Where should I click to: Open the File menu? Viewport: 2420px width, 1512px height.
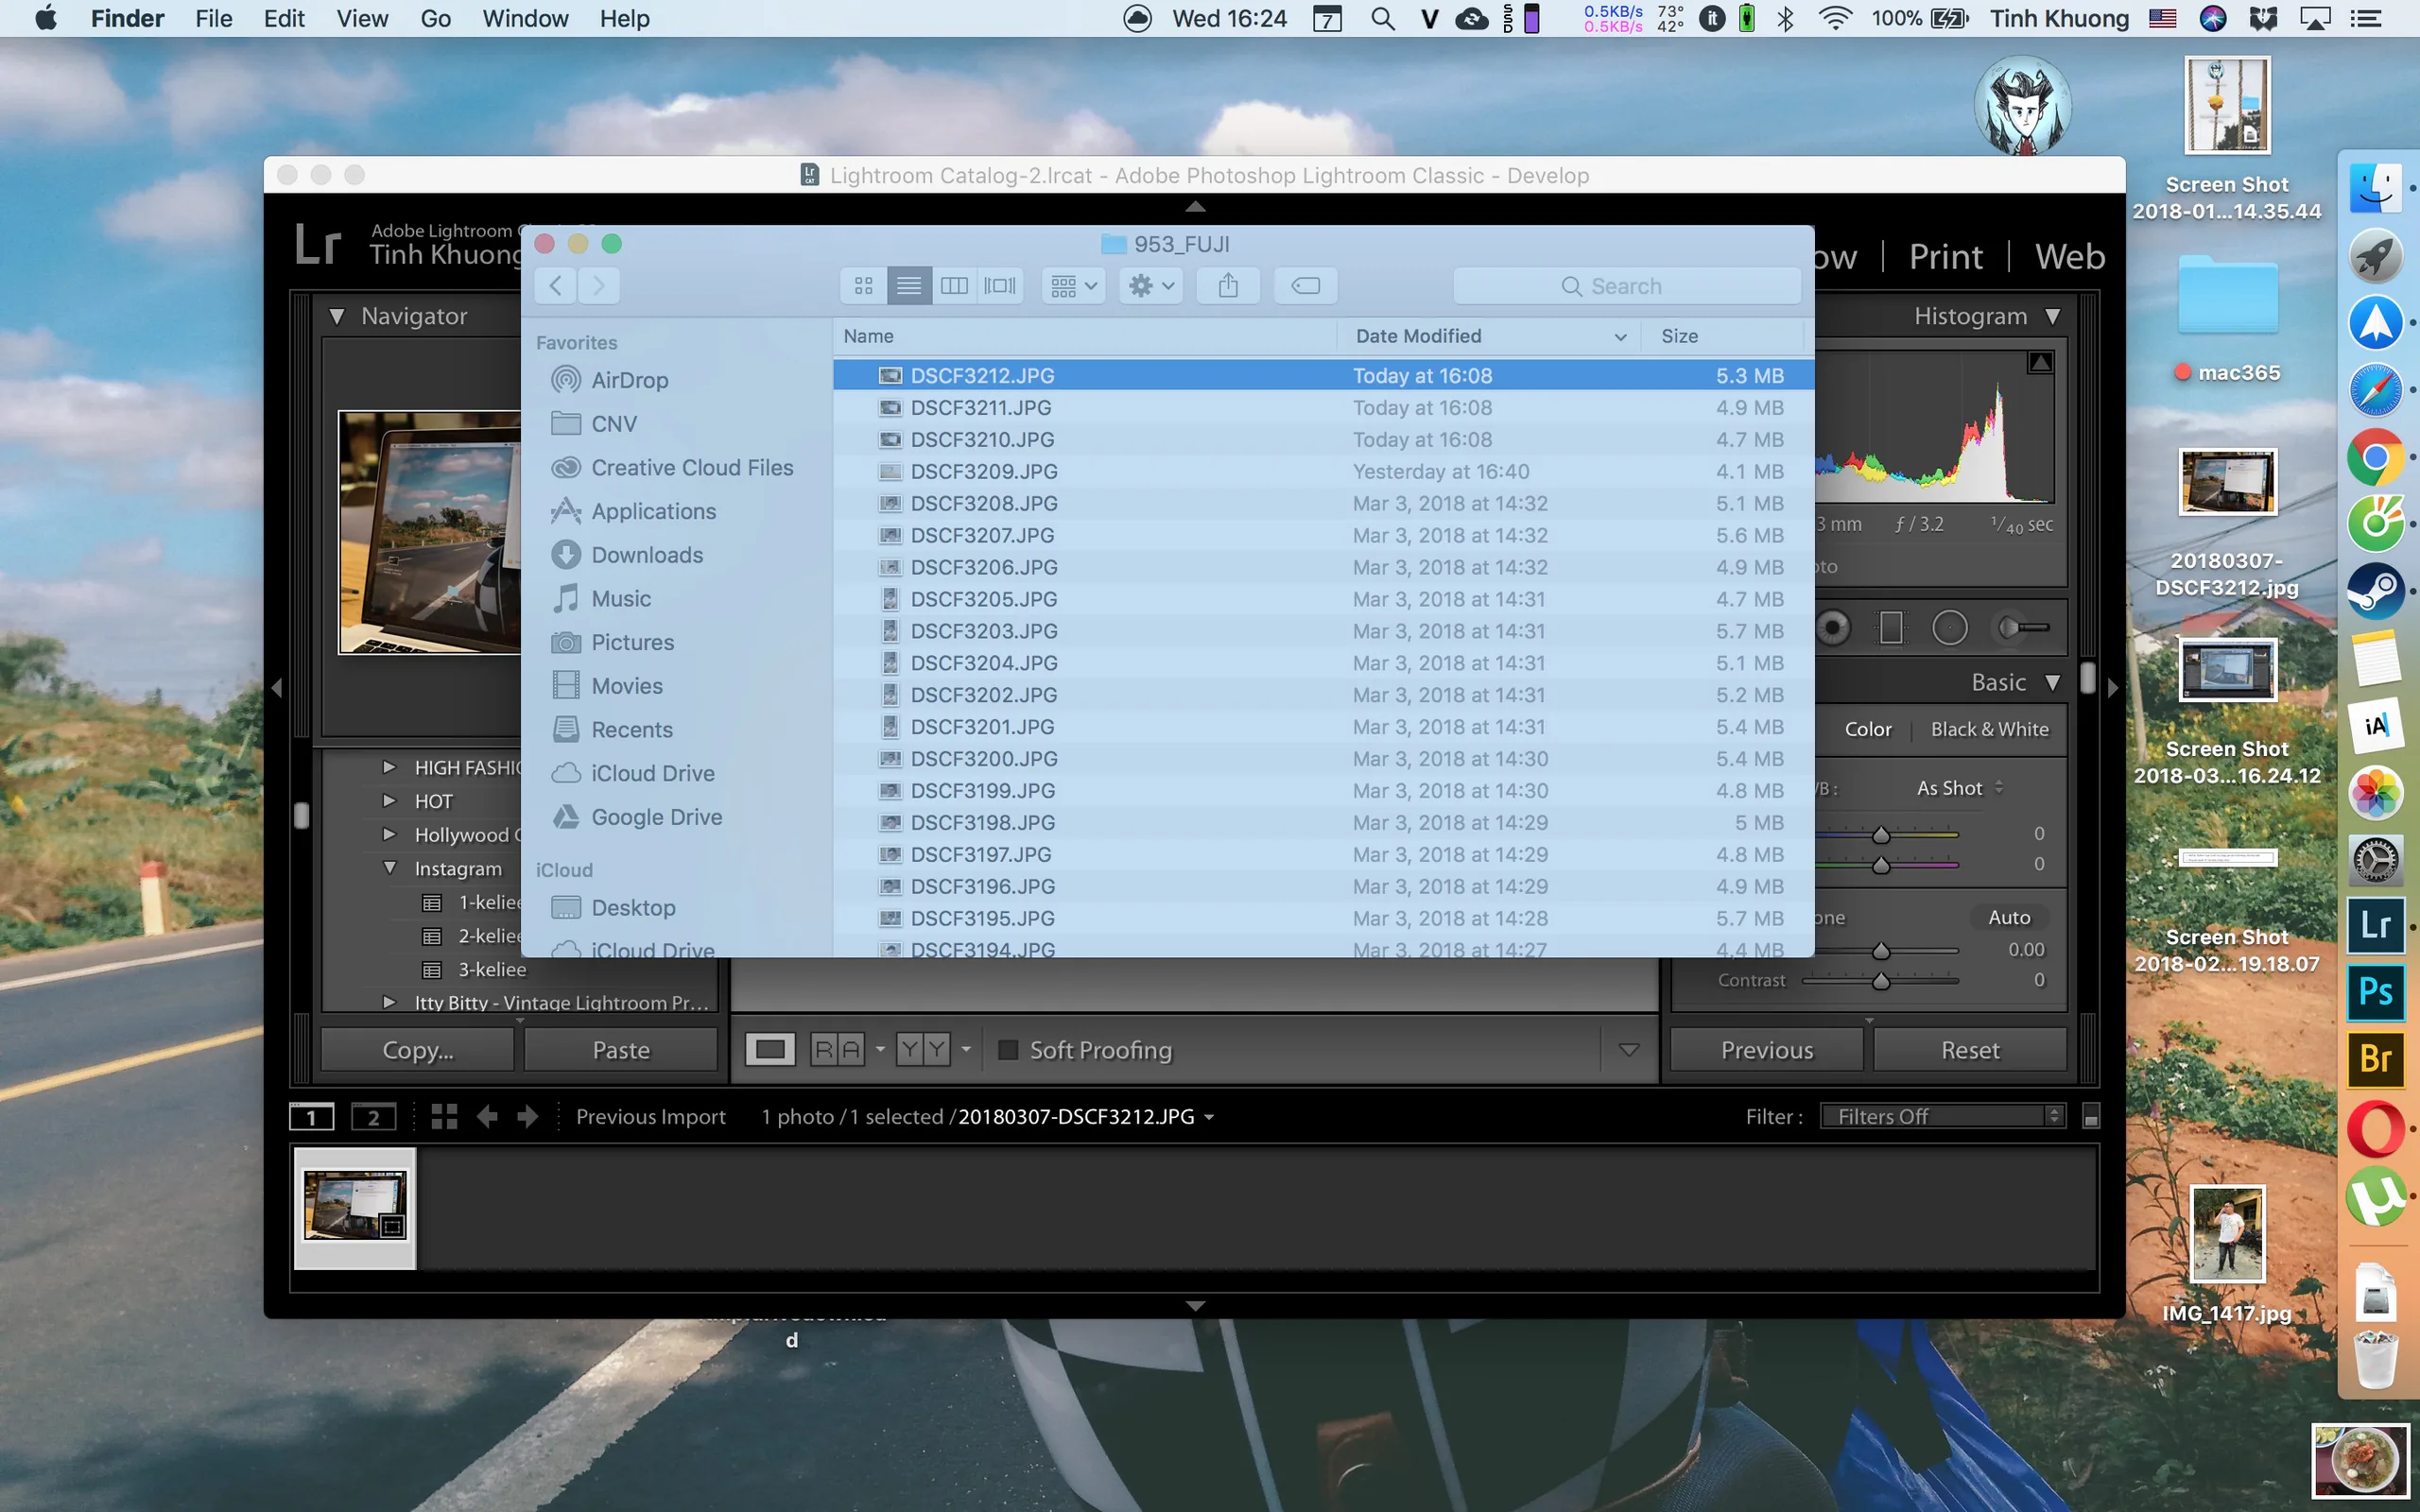click(x=213, y=18)
